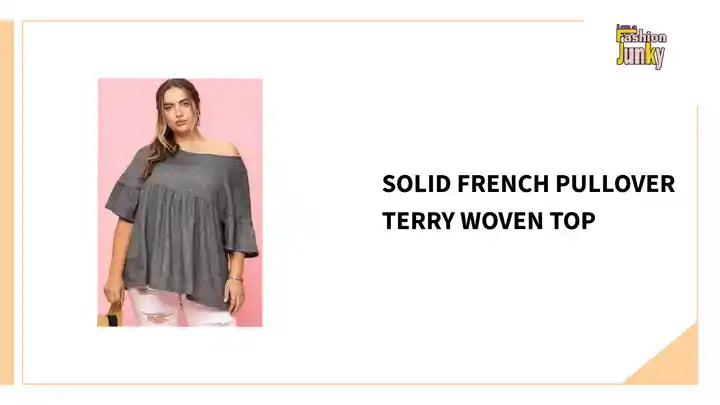Click the straw handbag in the model's hand

110,316
